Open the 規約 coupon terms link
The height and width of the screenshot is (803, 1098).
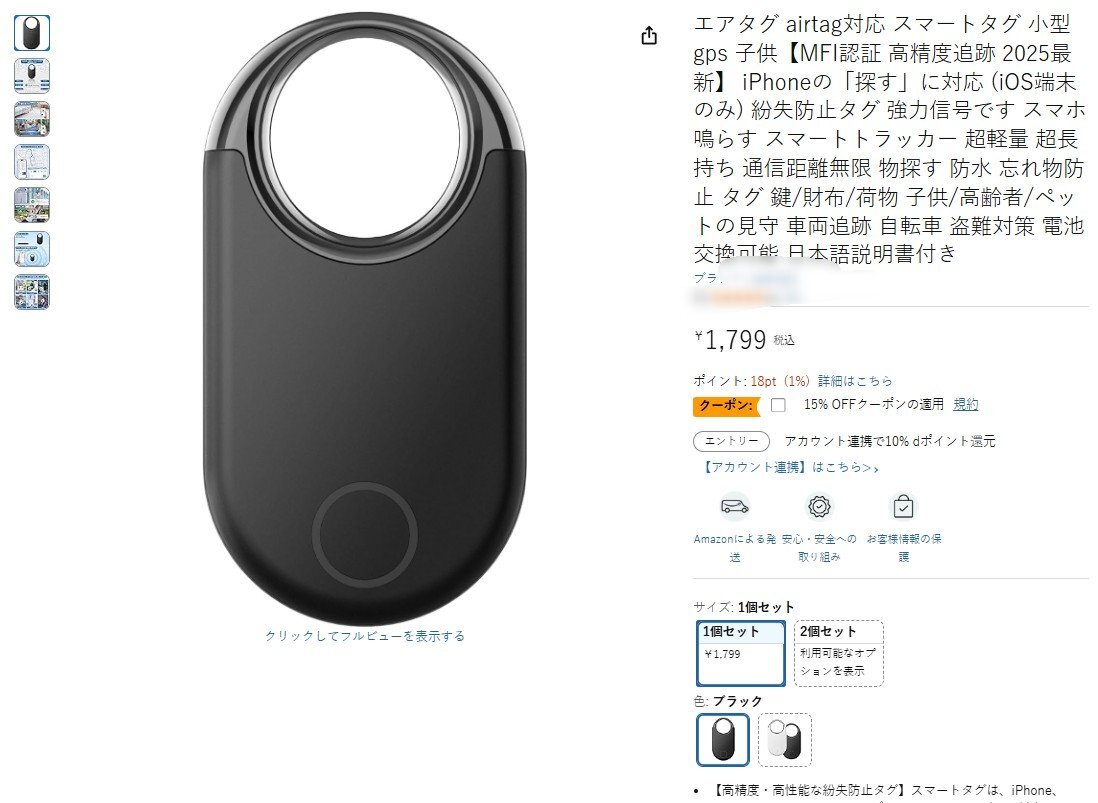[966, 404]
